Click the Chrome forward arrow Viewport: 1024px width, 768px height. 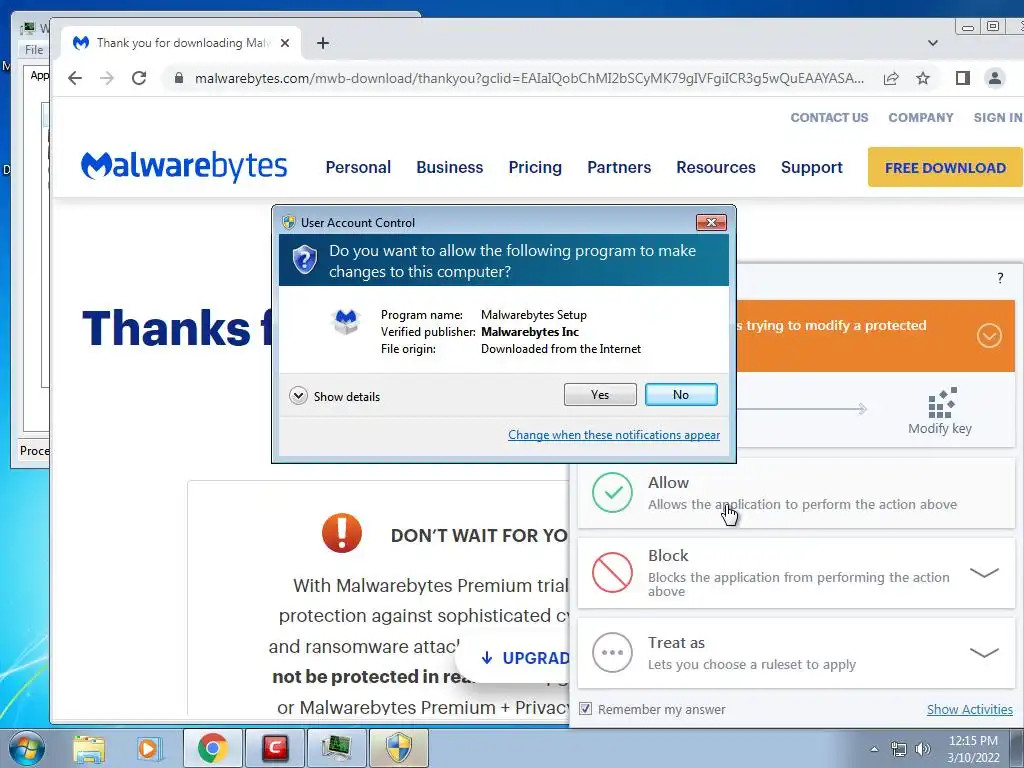(x=107, y=78)
